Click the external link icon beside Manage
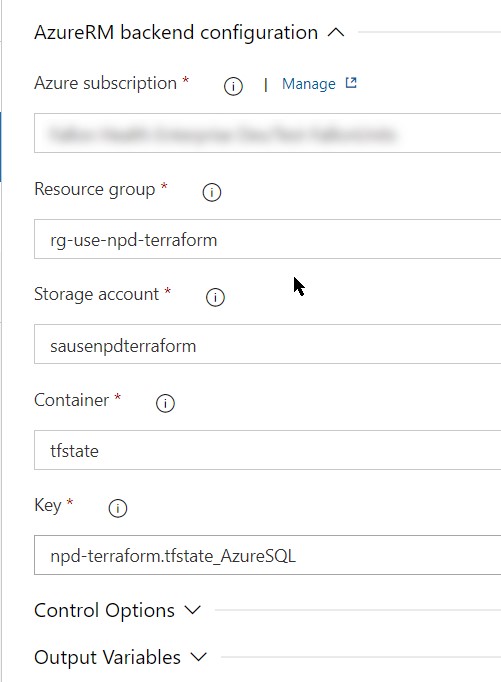 [x=351, y=83]
